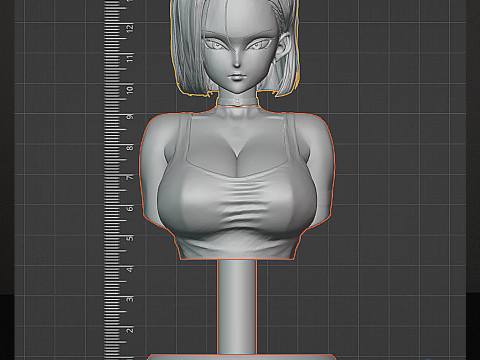Click ruler mark labeled 3
480x360 pixels.
pos(130,299)
